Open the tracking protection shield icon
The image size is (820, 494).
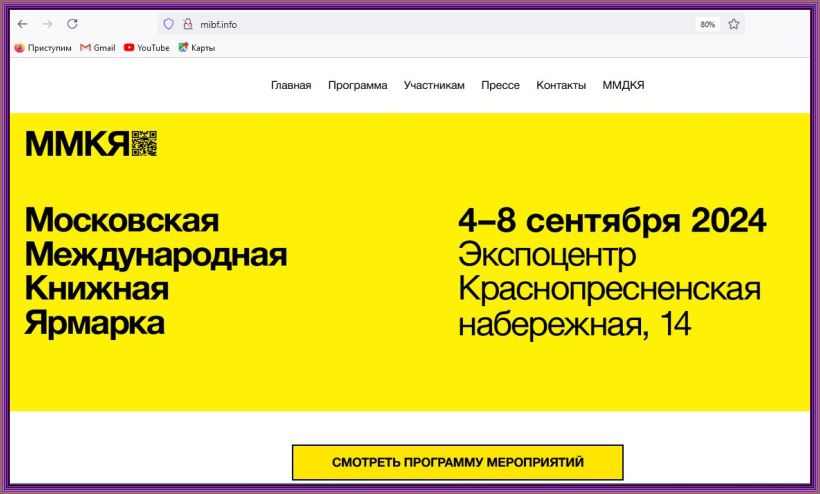click(x=168, y=24)
